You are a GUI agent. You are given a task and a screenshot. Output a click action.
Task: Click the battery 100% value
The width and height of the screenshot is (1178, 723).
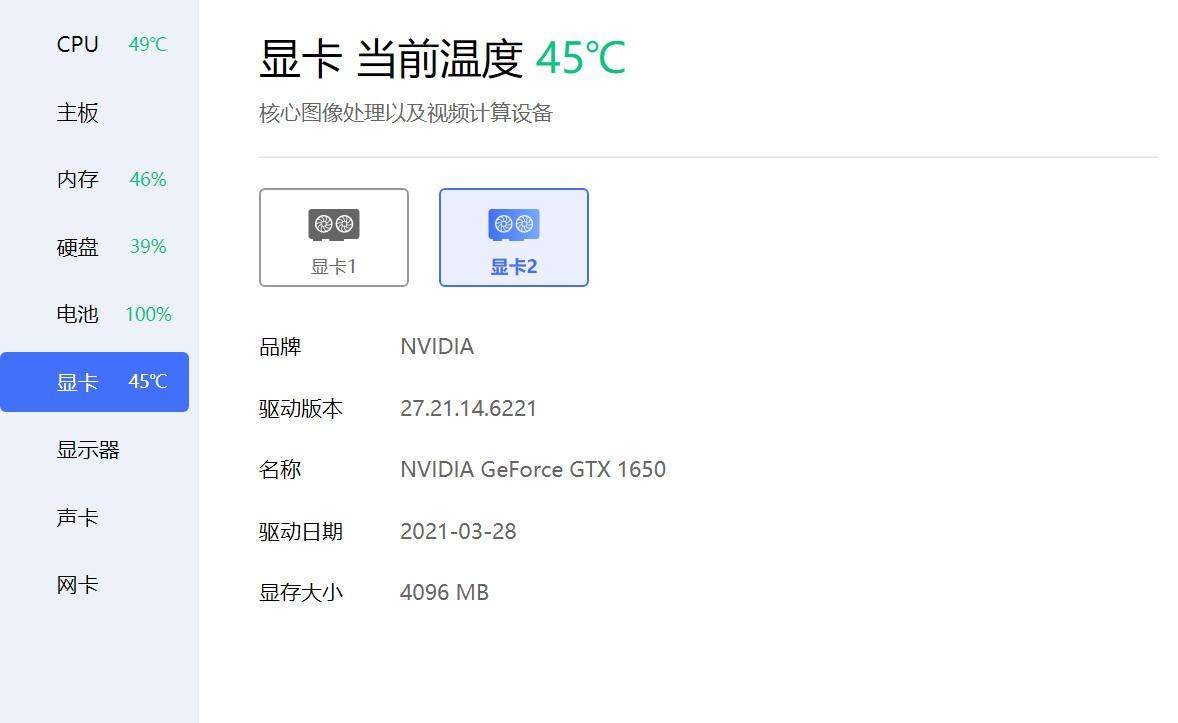pyautogui.click(x=148, y=314)
